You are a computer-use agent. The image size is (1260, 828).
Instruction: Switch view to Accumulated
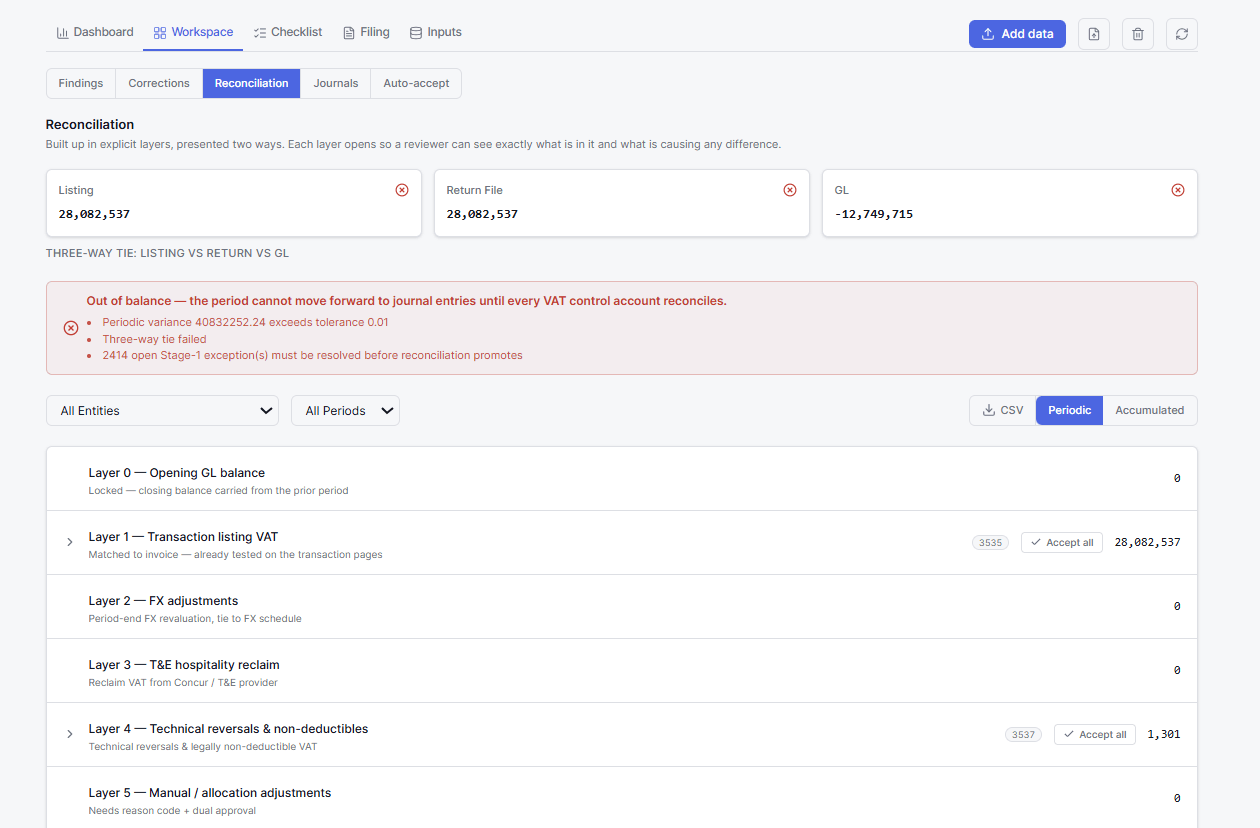[1149, 410]
